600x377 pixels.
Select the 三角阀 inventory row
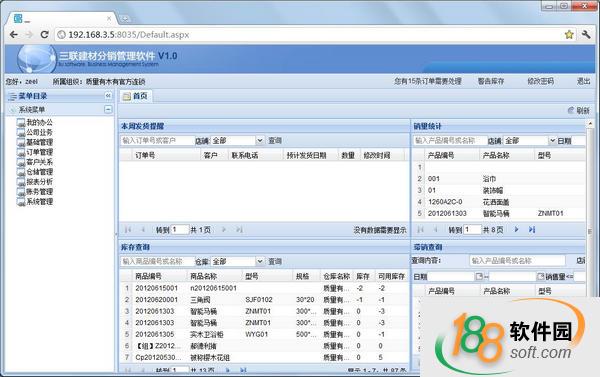point(264,300)
